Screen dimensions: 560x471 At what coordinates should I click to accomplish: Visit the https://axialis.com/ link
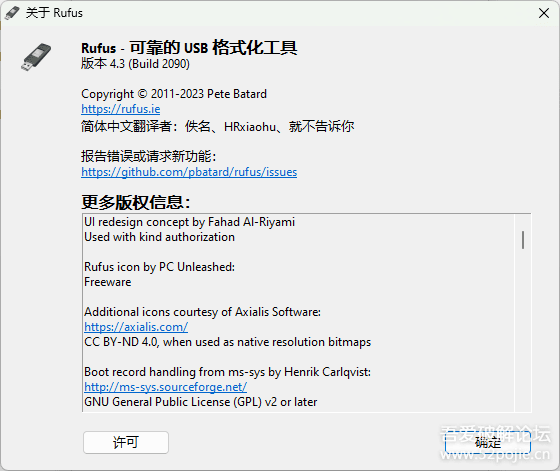(x=136, y=327)
